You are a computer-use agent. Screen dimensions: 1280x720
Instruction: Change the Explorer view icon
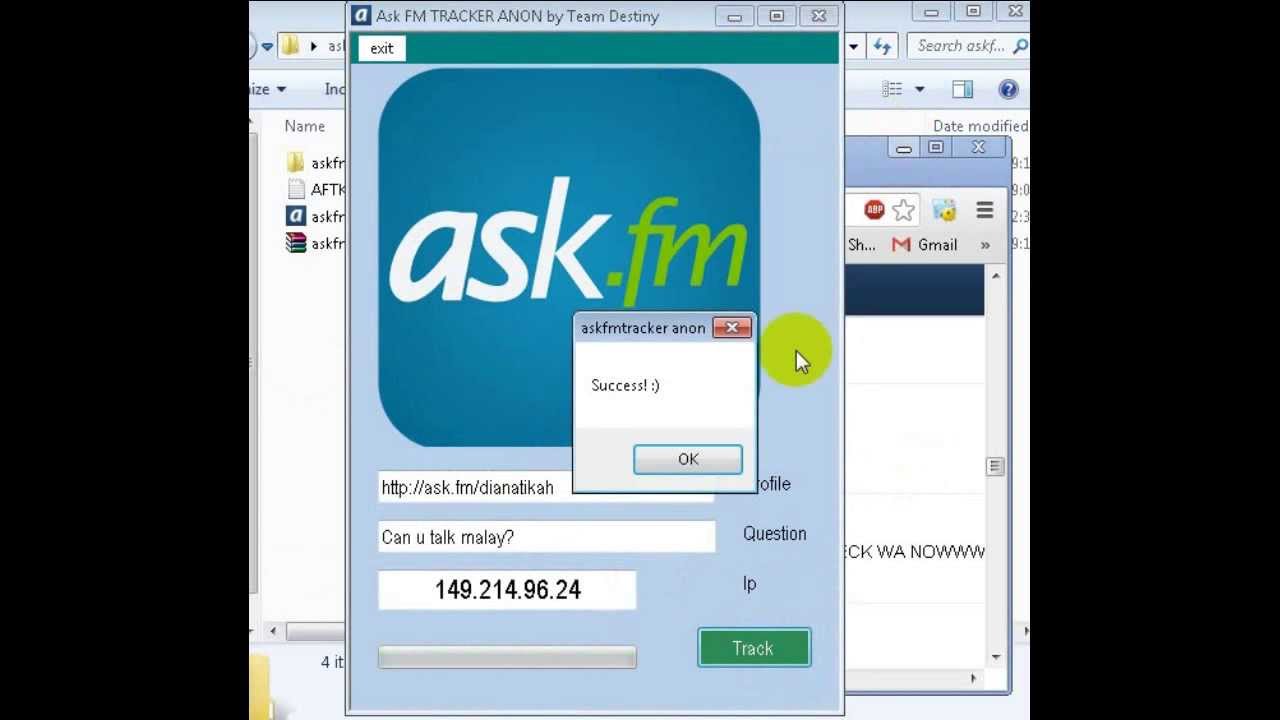[893, 89]
